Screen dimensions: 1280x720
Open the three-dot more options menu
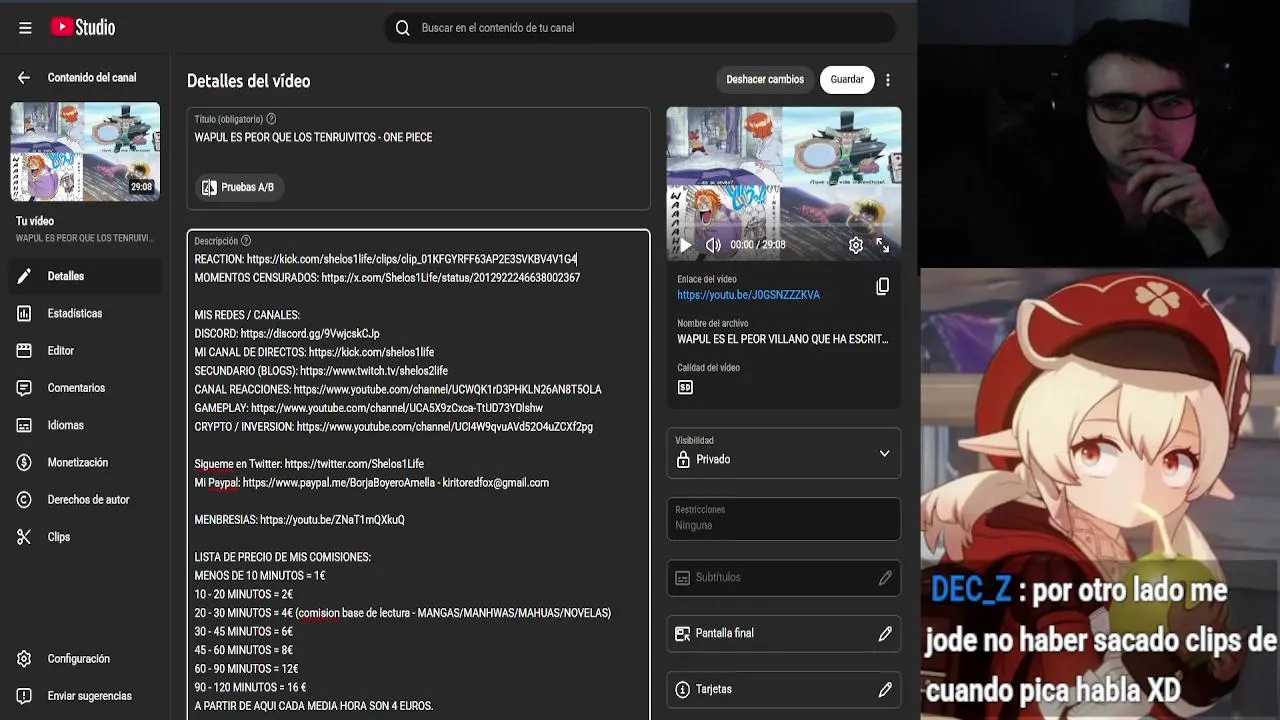click(888, 80)
